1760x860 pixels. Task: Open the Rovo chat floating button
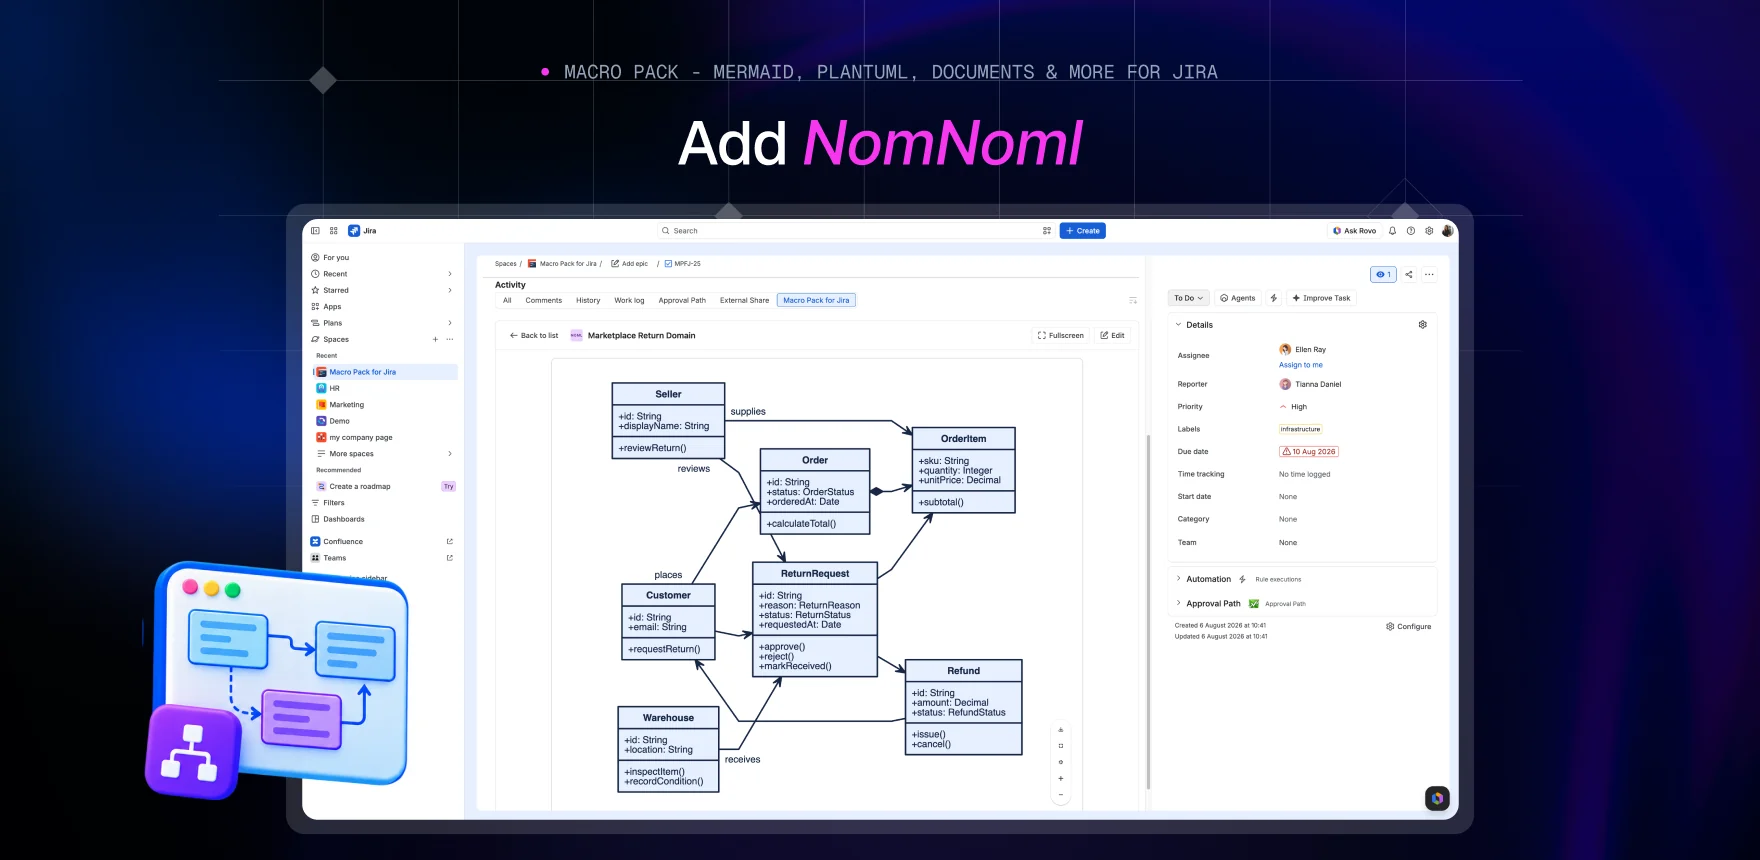pos(1437,798)
